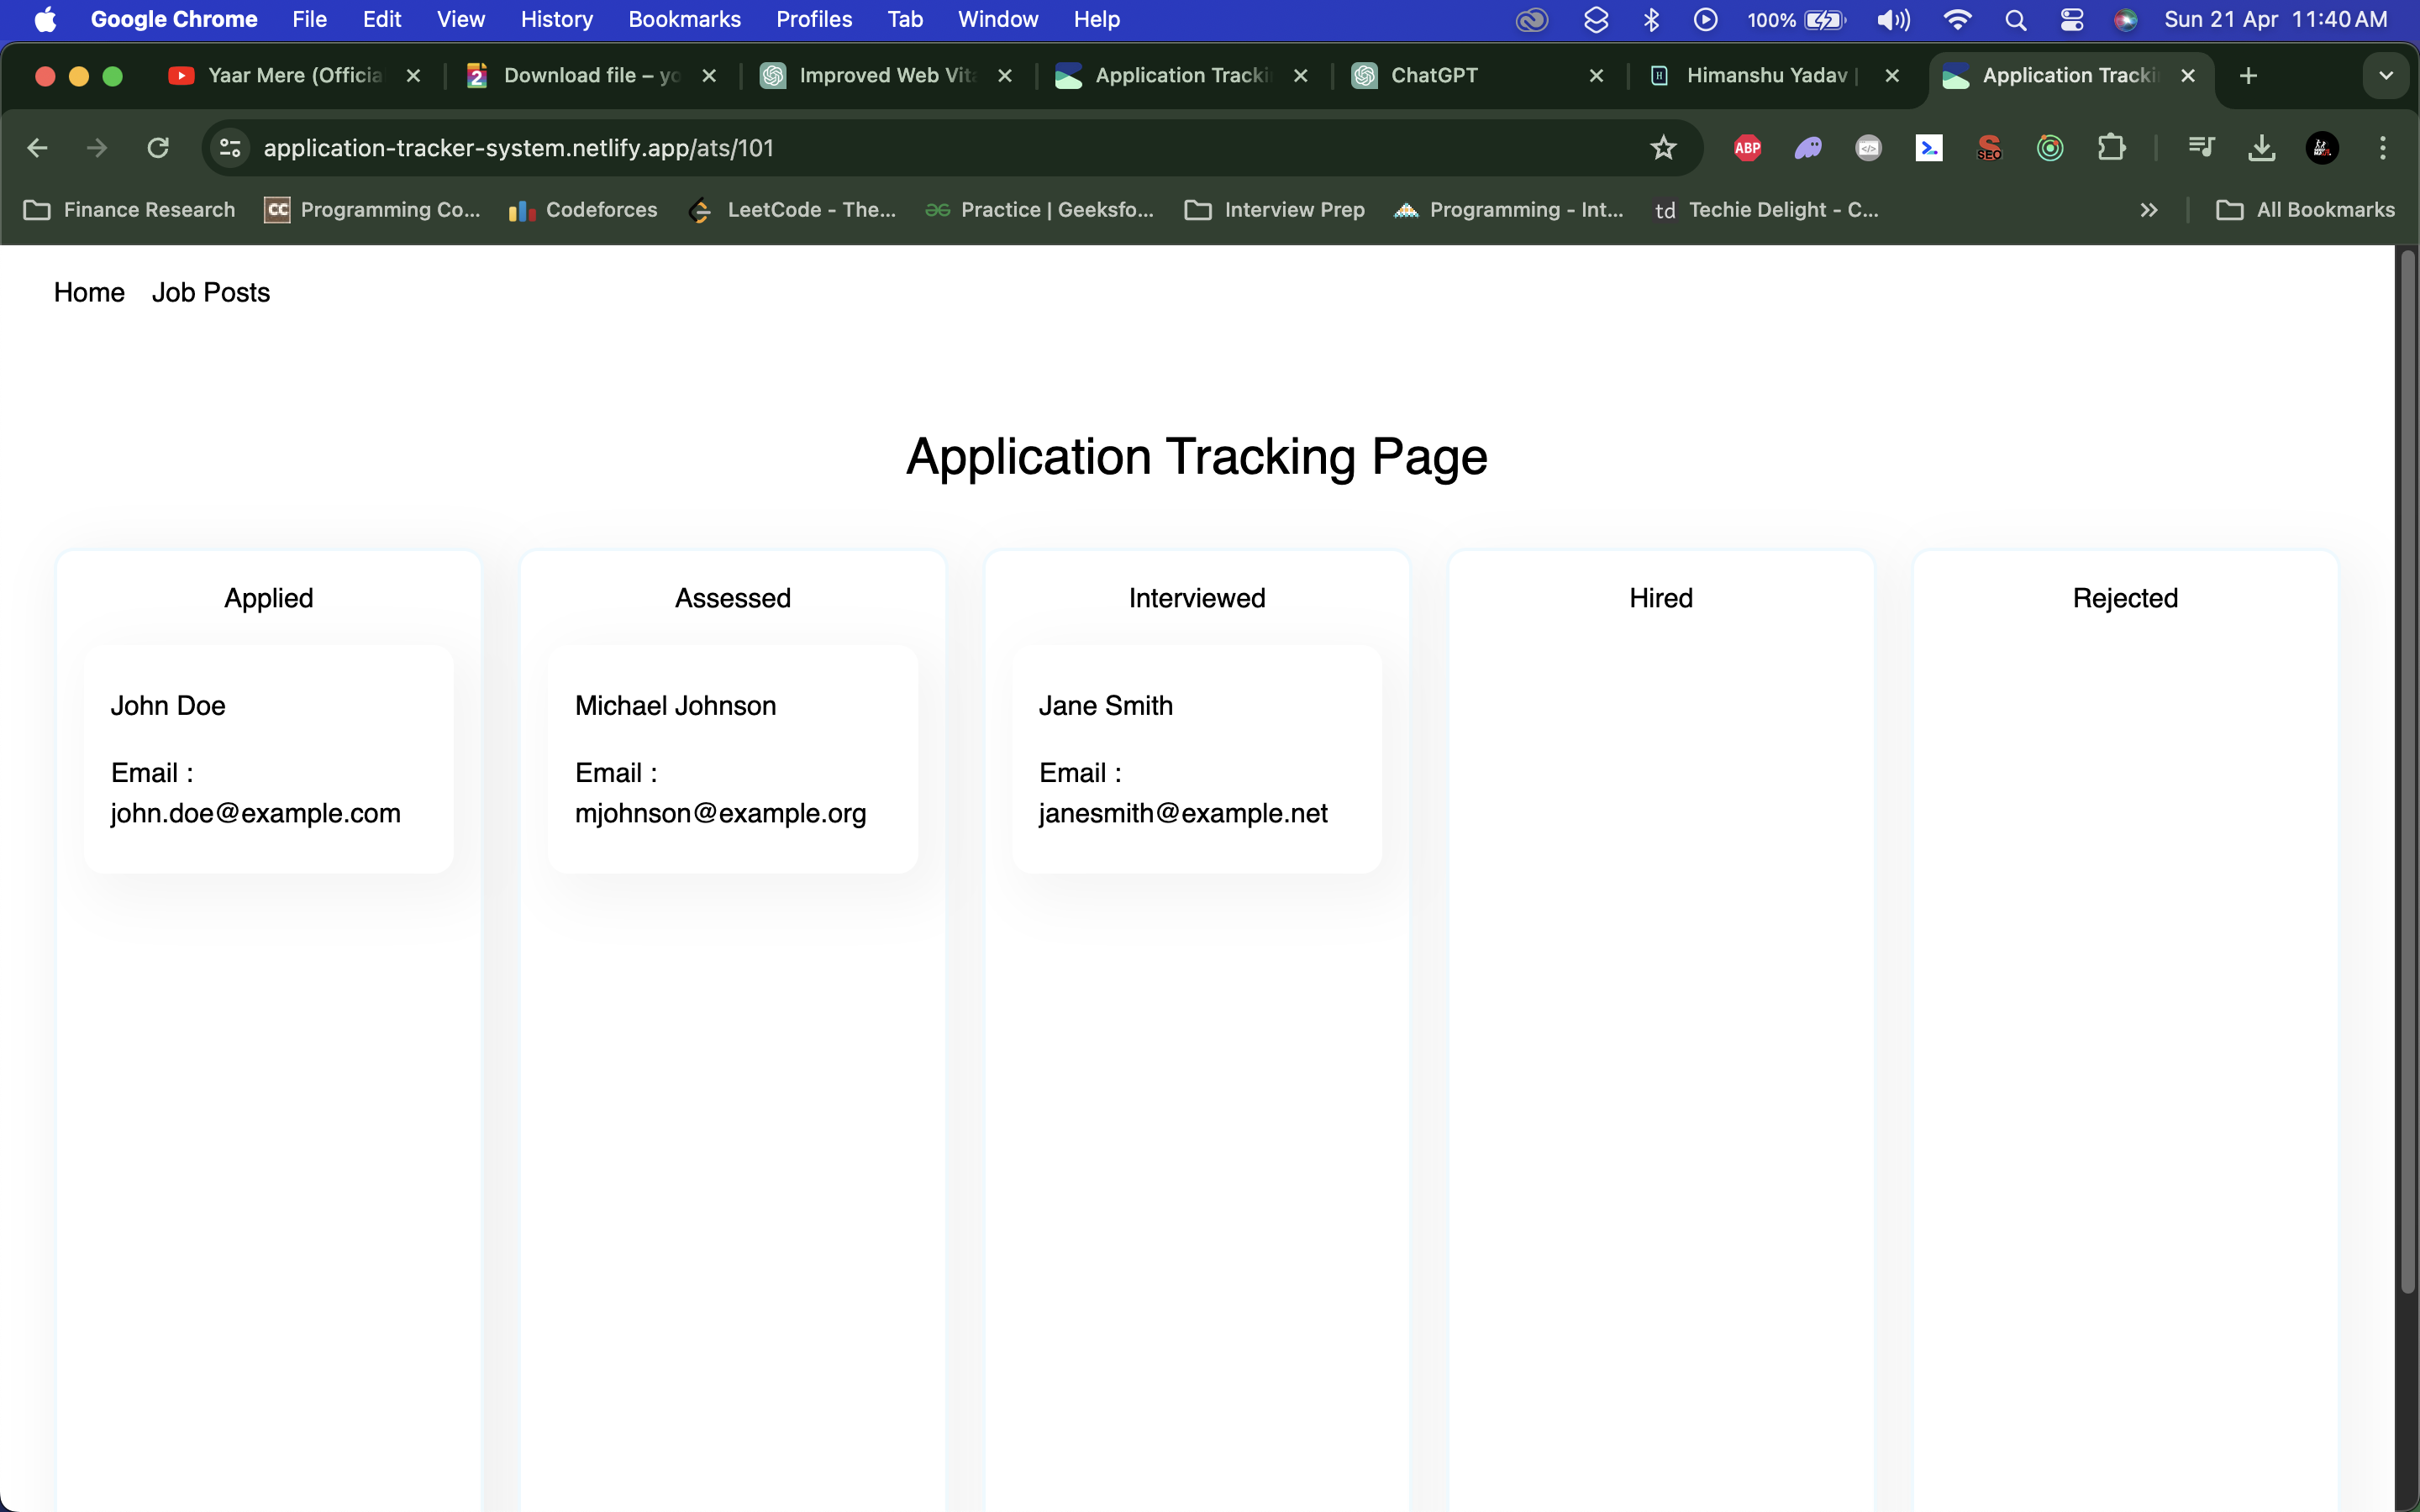Open the AdBlock Plus extension
This screenshot has height=1512, width=2420.
tap(1746, 147)
